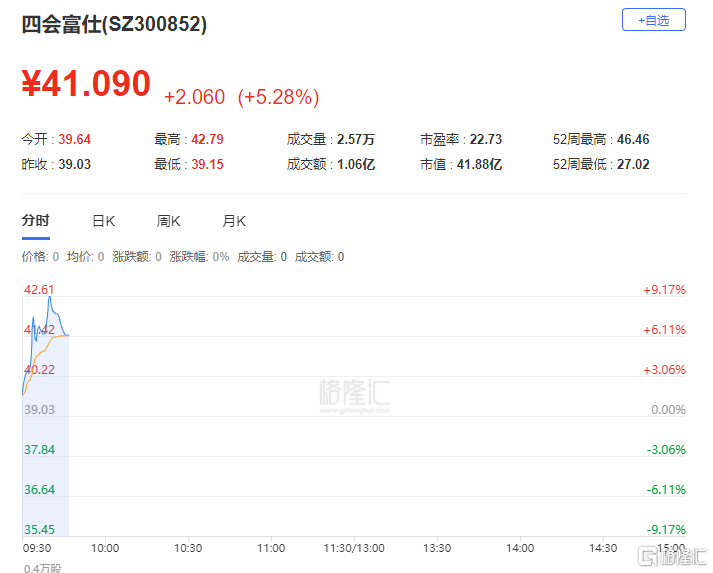Click the 市值 value 41.88亿
The height and width of the screenshot is (573, 713).
click(479, 164)
